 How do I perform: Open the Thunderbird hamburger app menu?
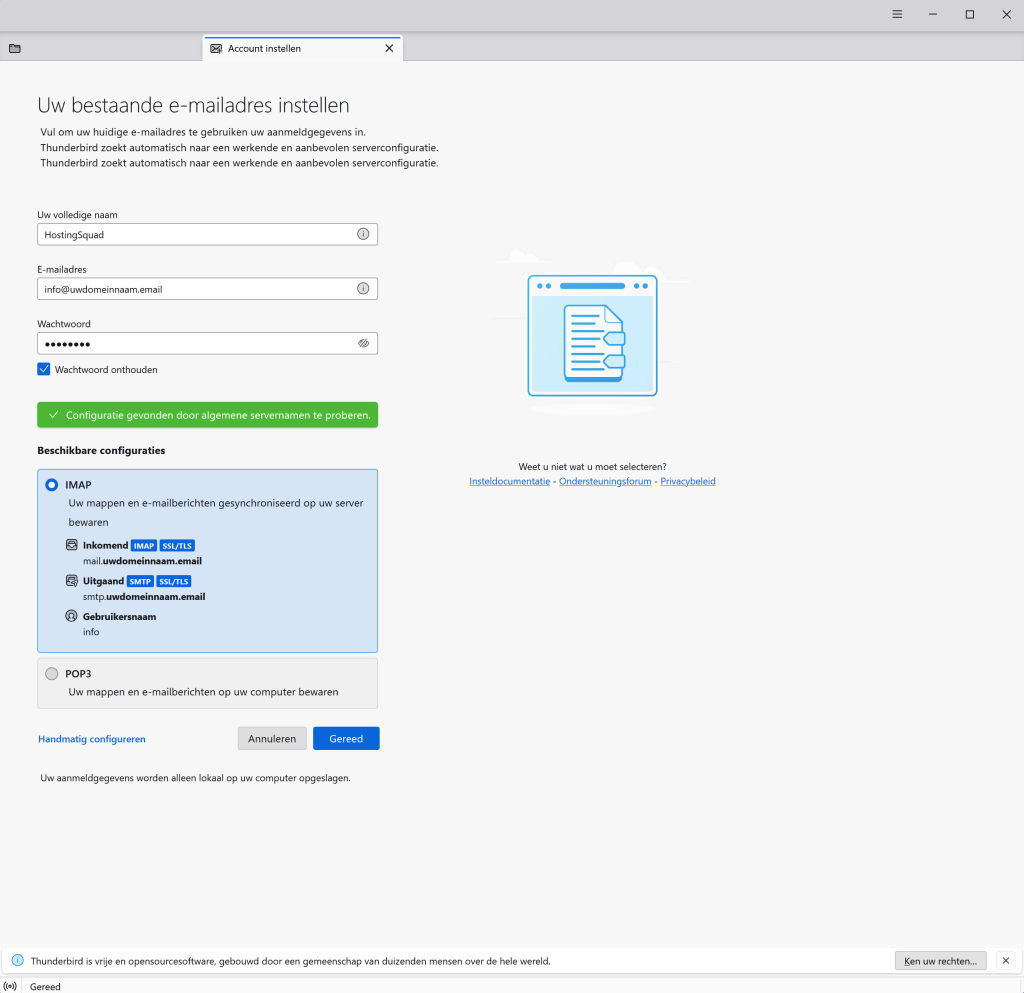point(897,14)
